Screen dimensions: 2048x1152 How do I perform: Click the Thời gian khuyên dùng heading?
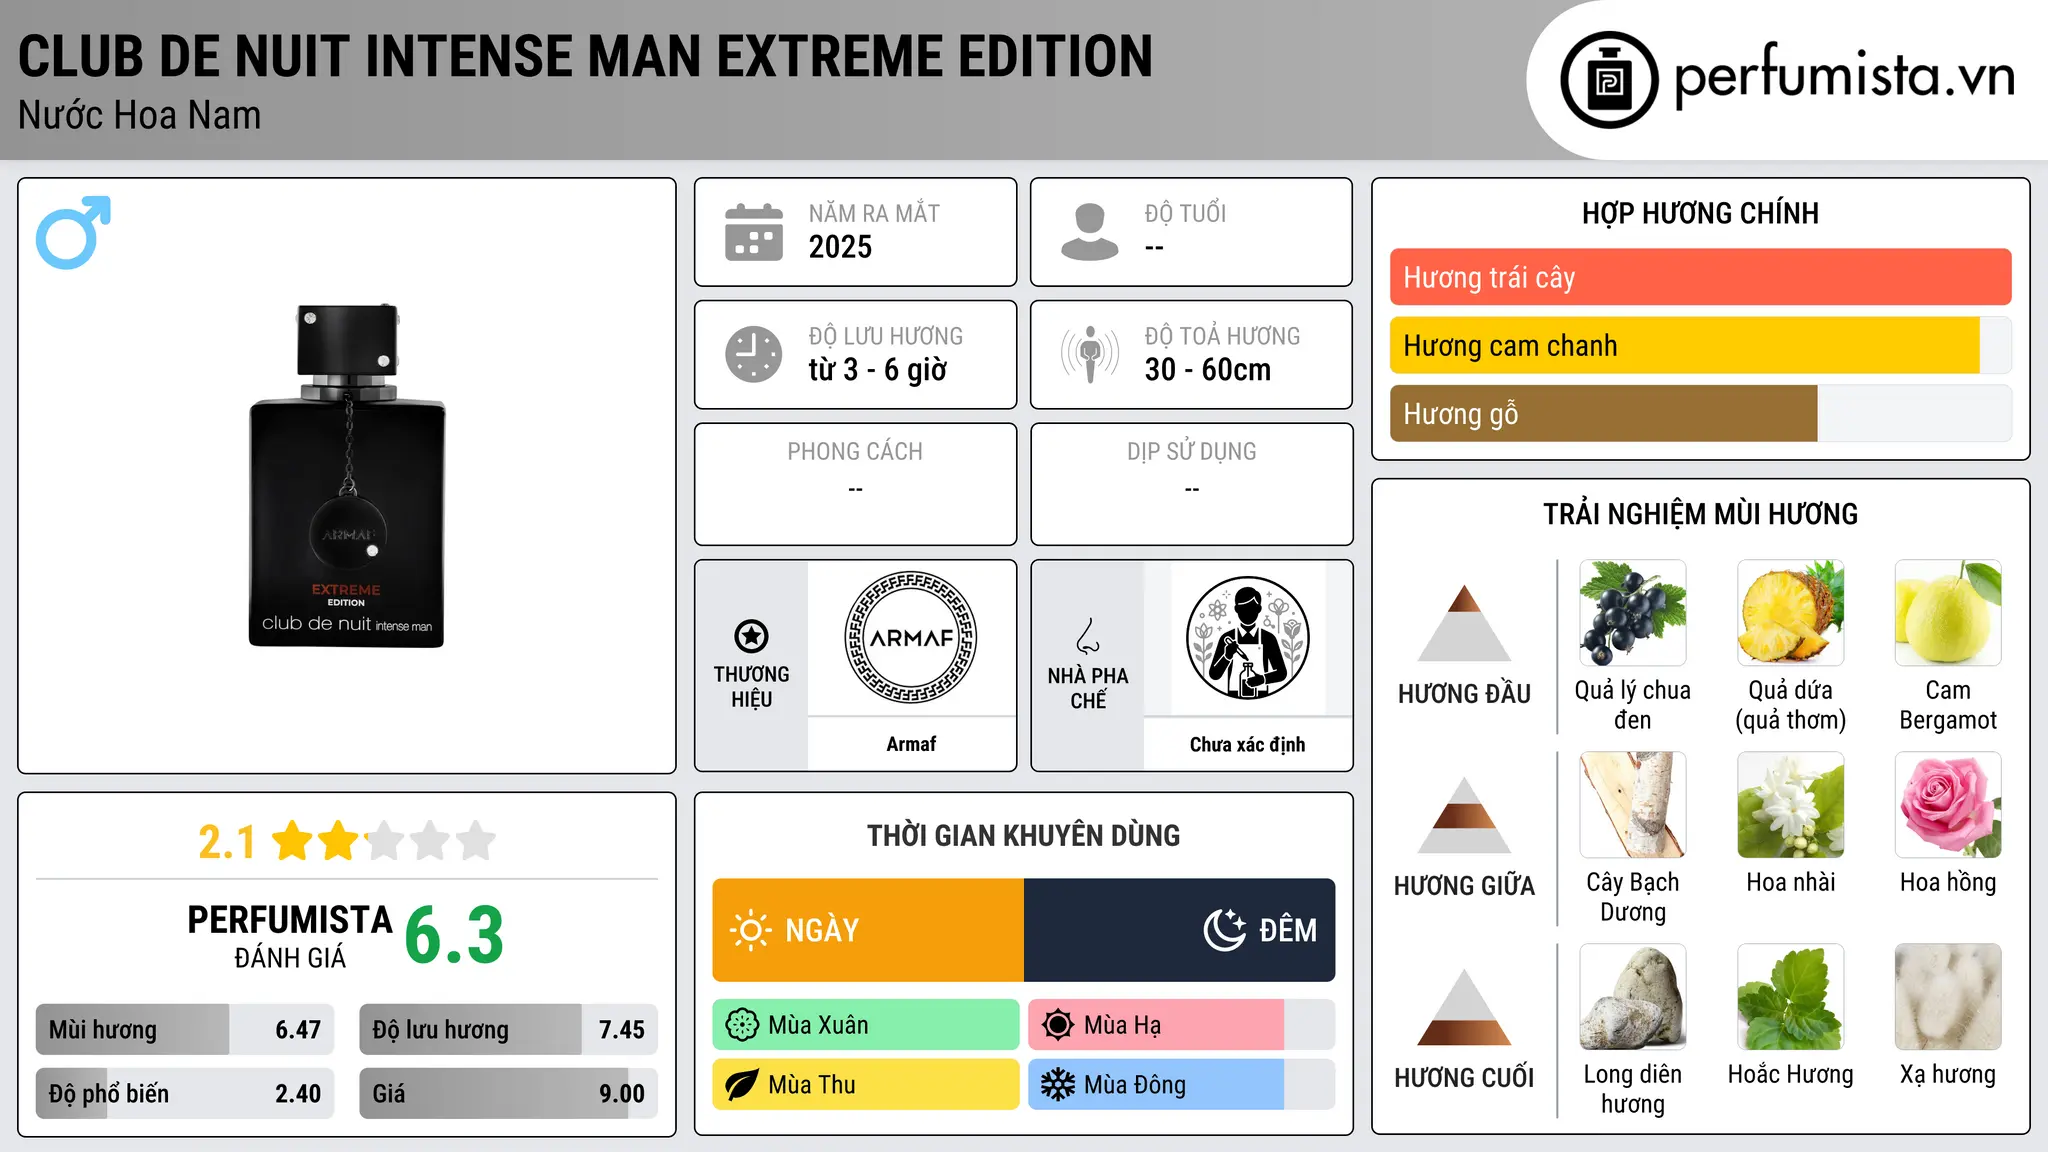(x=1024, y=835)
